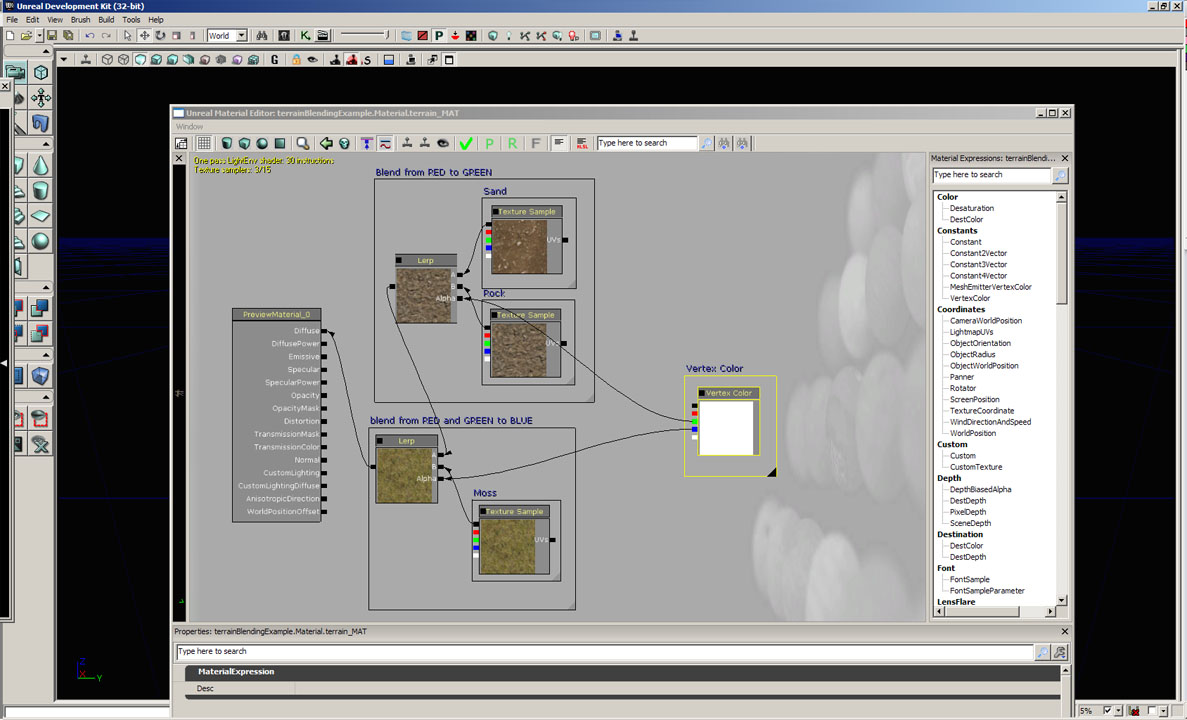Select the sphere preview primitive icon
The width and height of the screenshot is (1187, 720).
(x=262, y=144)
